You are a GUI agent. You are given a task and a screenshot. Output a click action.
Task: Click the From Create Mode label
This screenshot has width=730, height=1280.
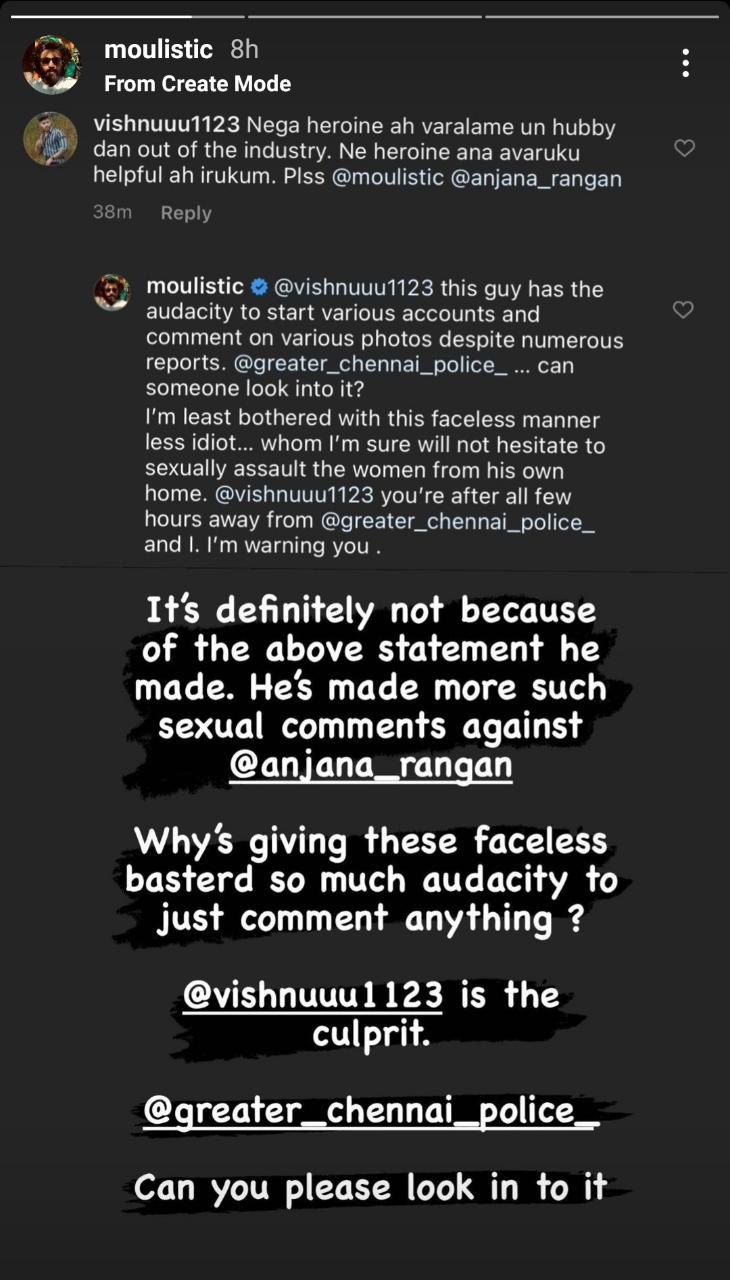197,84
